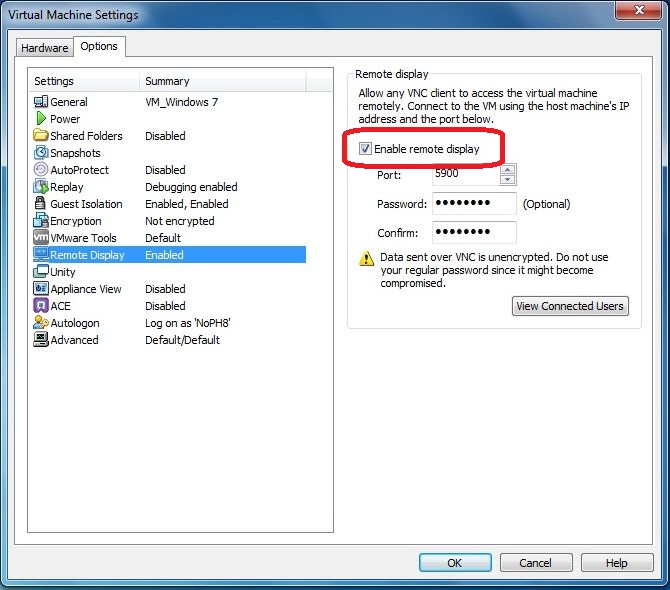Switch to the Hardware tab
This screenshot has height=590, width=670.
pyautogui.click(x=44, y=48)
